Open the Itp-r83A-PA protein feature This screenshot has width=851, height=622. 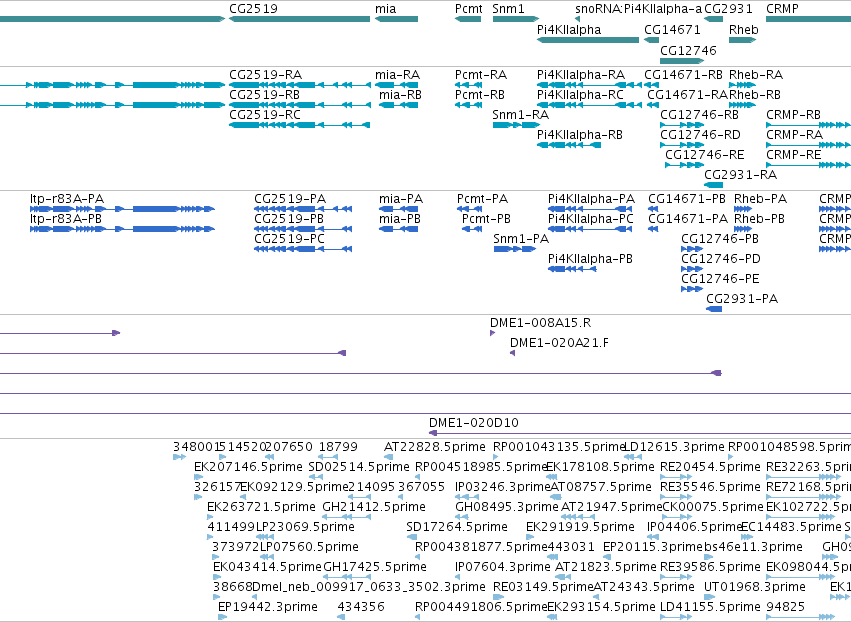click(x=122, y=209)
